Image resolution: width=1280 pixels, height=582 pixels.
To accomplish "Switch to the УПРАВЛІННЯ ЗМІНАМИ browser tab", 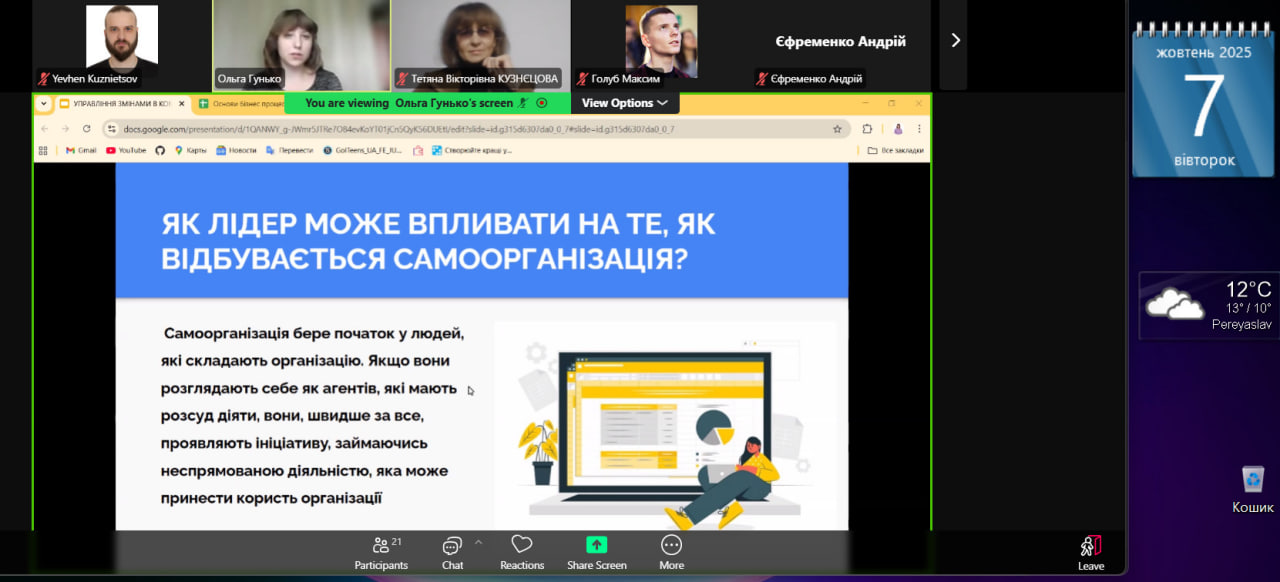I will [x=121, y=103].
